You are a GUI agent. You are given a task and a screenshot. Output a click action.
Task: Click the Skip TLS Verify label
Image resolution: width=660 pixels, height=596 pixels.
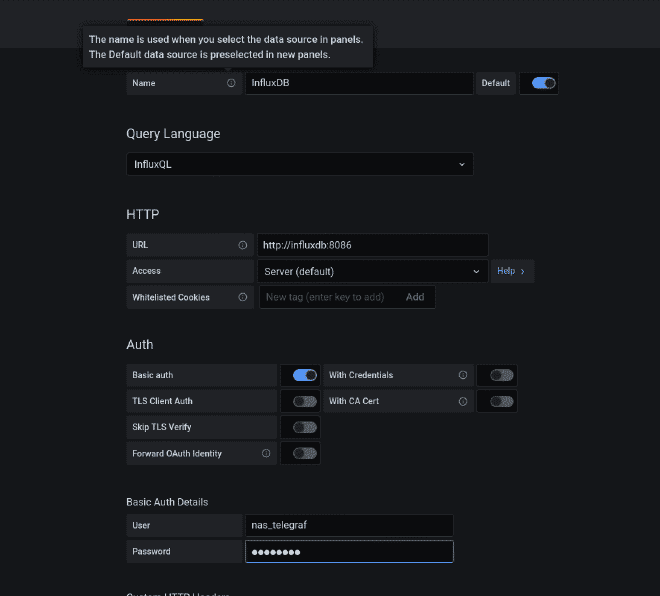[x=162, y=427]
